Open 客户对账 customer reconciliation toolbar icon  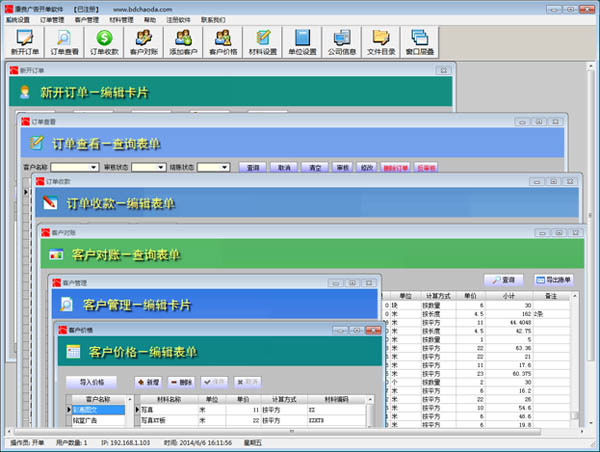(x=144, y=42)
